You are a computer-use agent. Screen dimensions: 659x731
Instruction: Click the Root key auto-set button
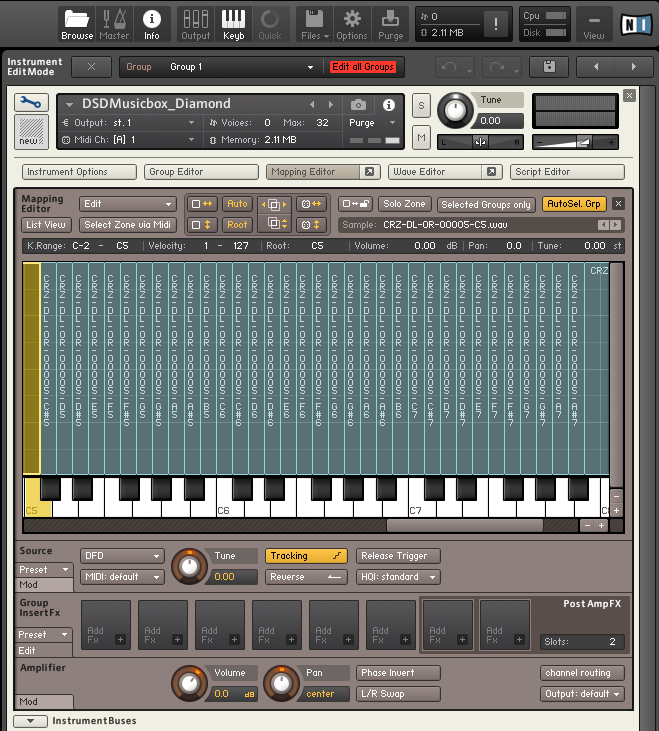[x=237, y=225]
